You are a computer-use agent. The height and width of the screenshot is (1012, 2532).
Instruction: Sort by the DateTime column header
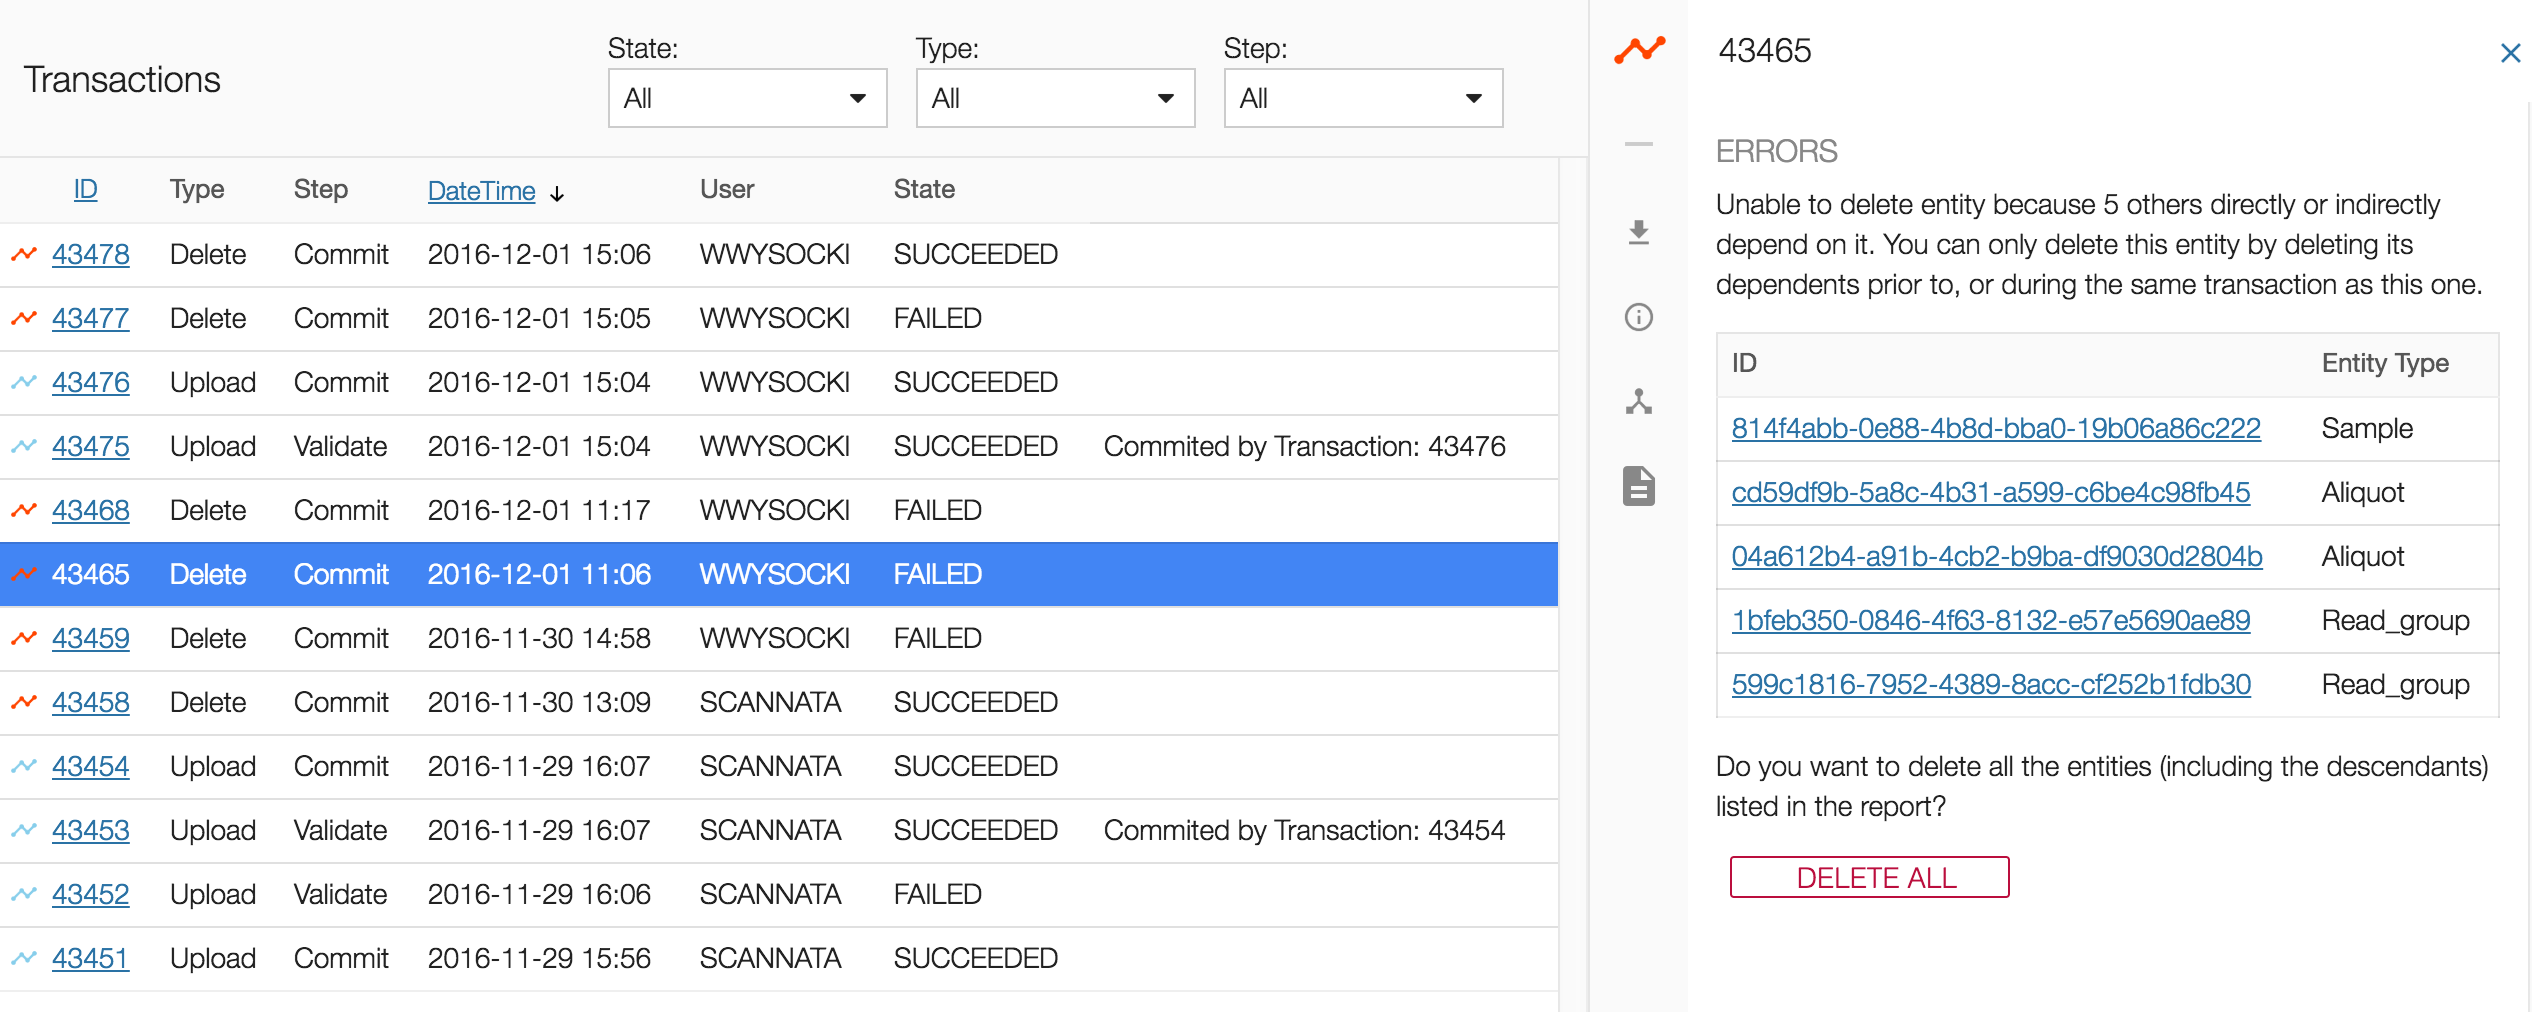[482, 191]
